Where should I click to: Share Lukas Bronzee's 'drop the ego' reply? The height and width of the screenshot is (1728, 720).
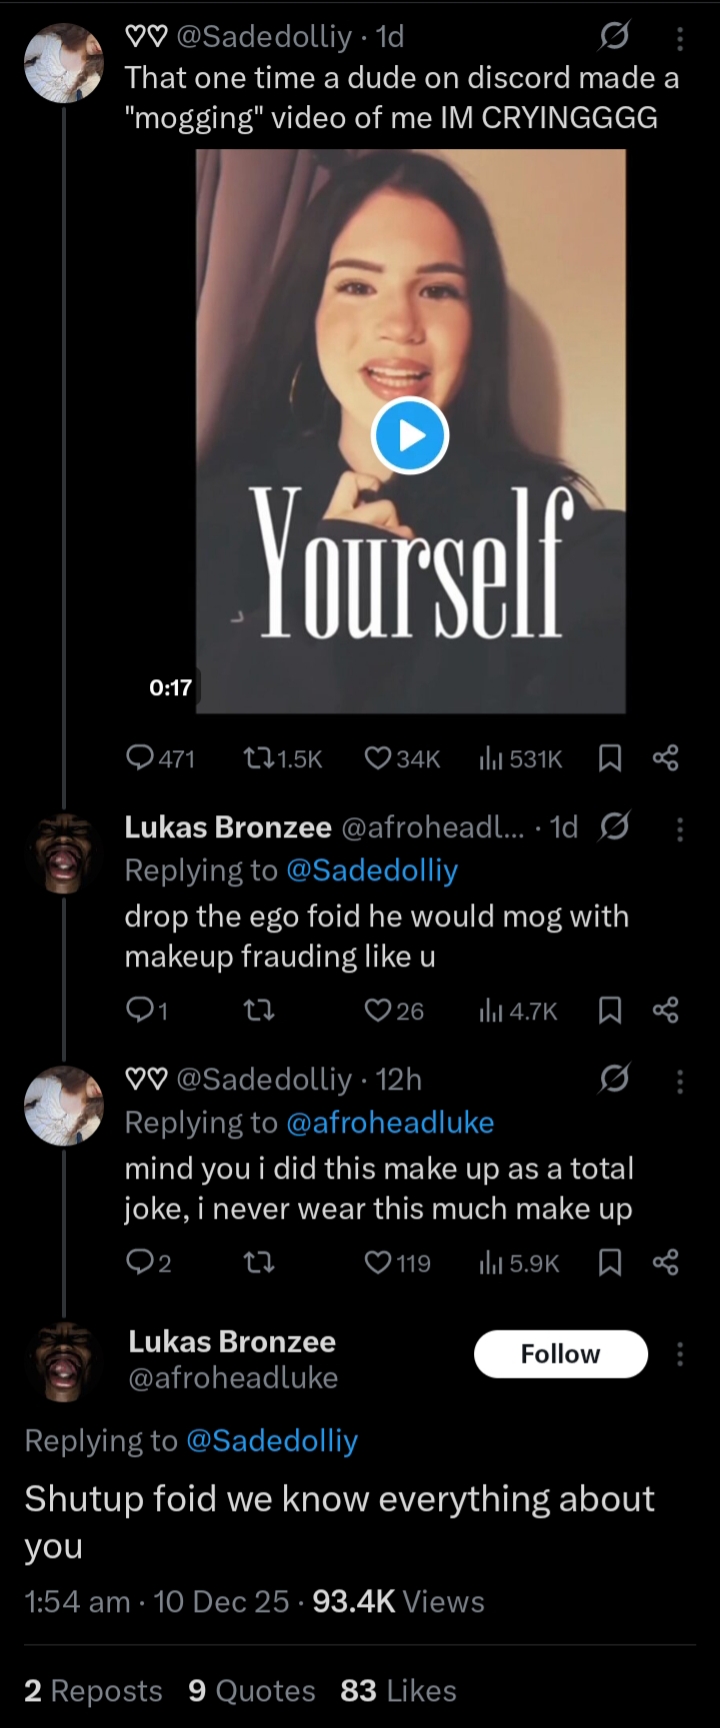[x=666, y=1011]
